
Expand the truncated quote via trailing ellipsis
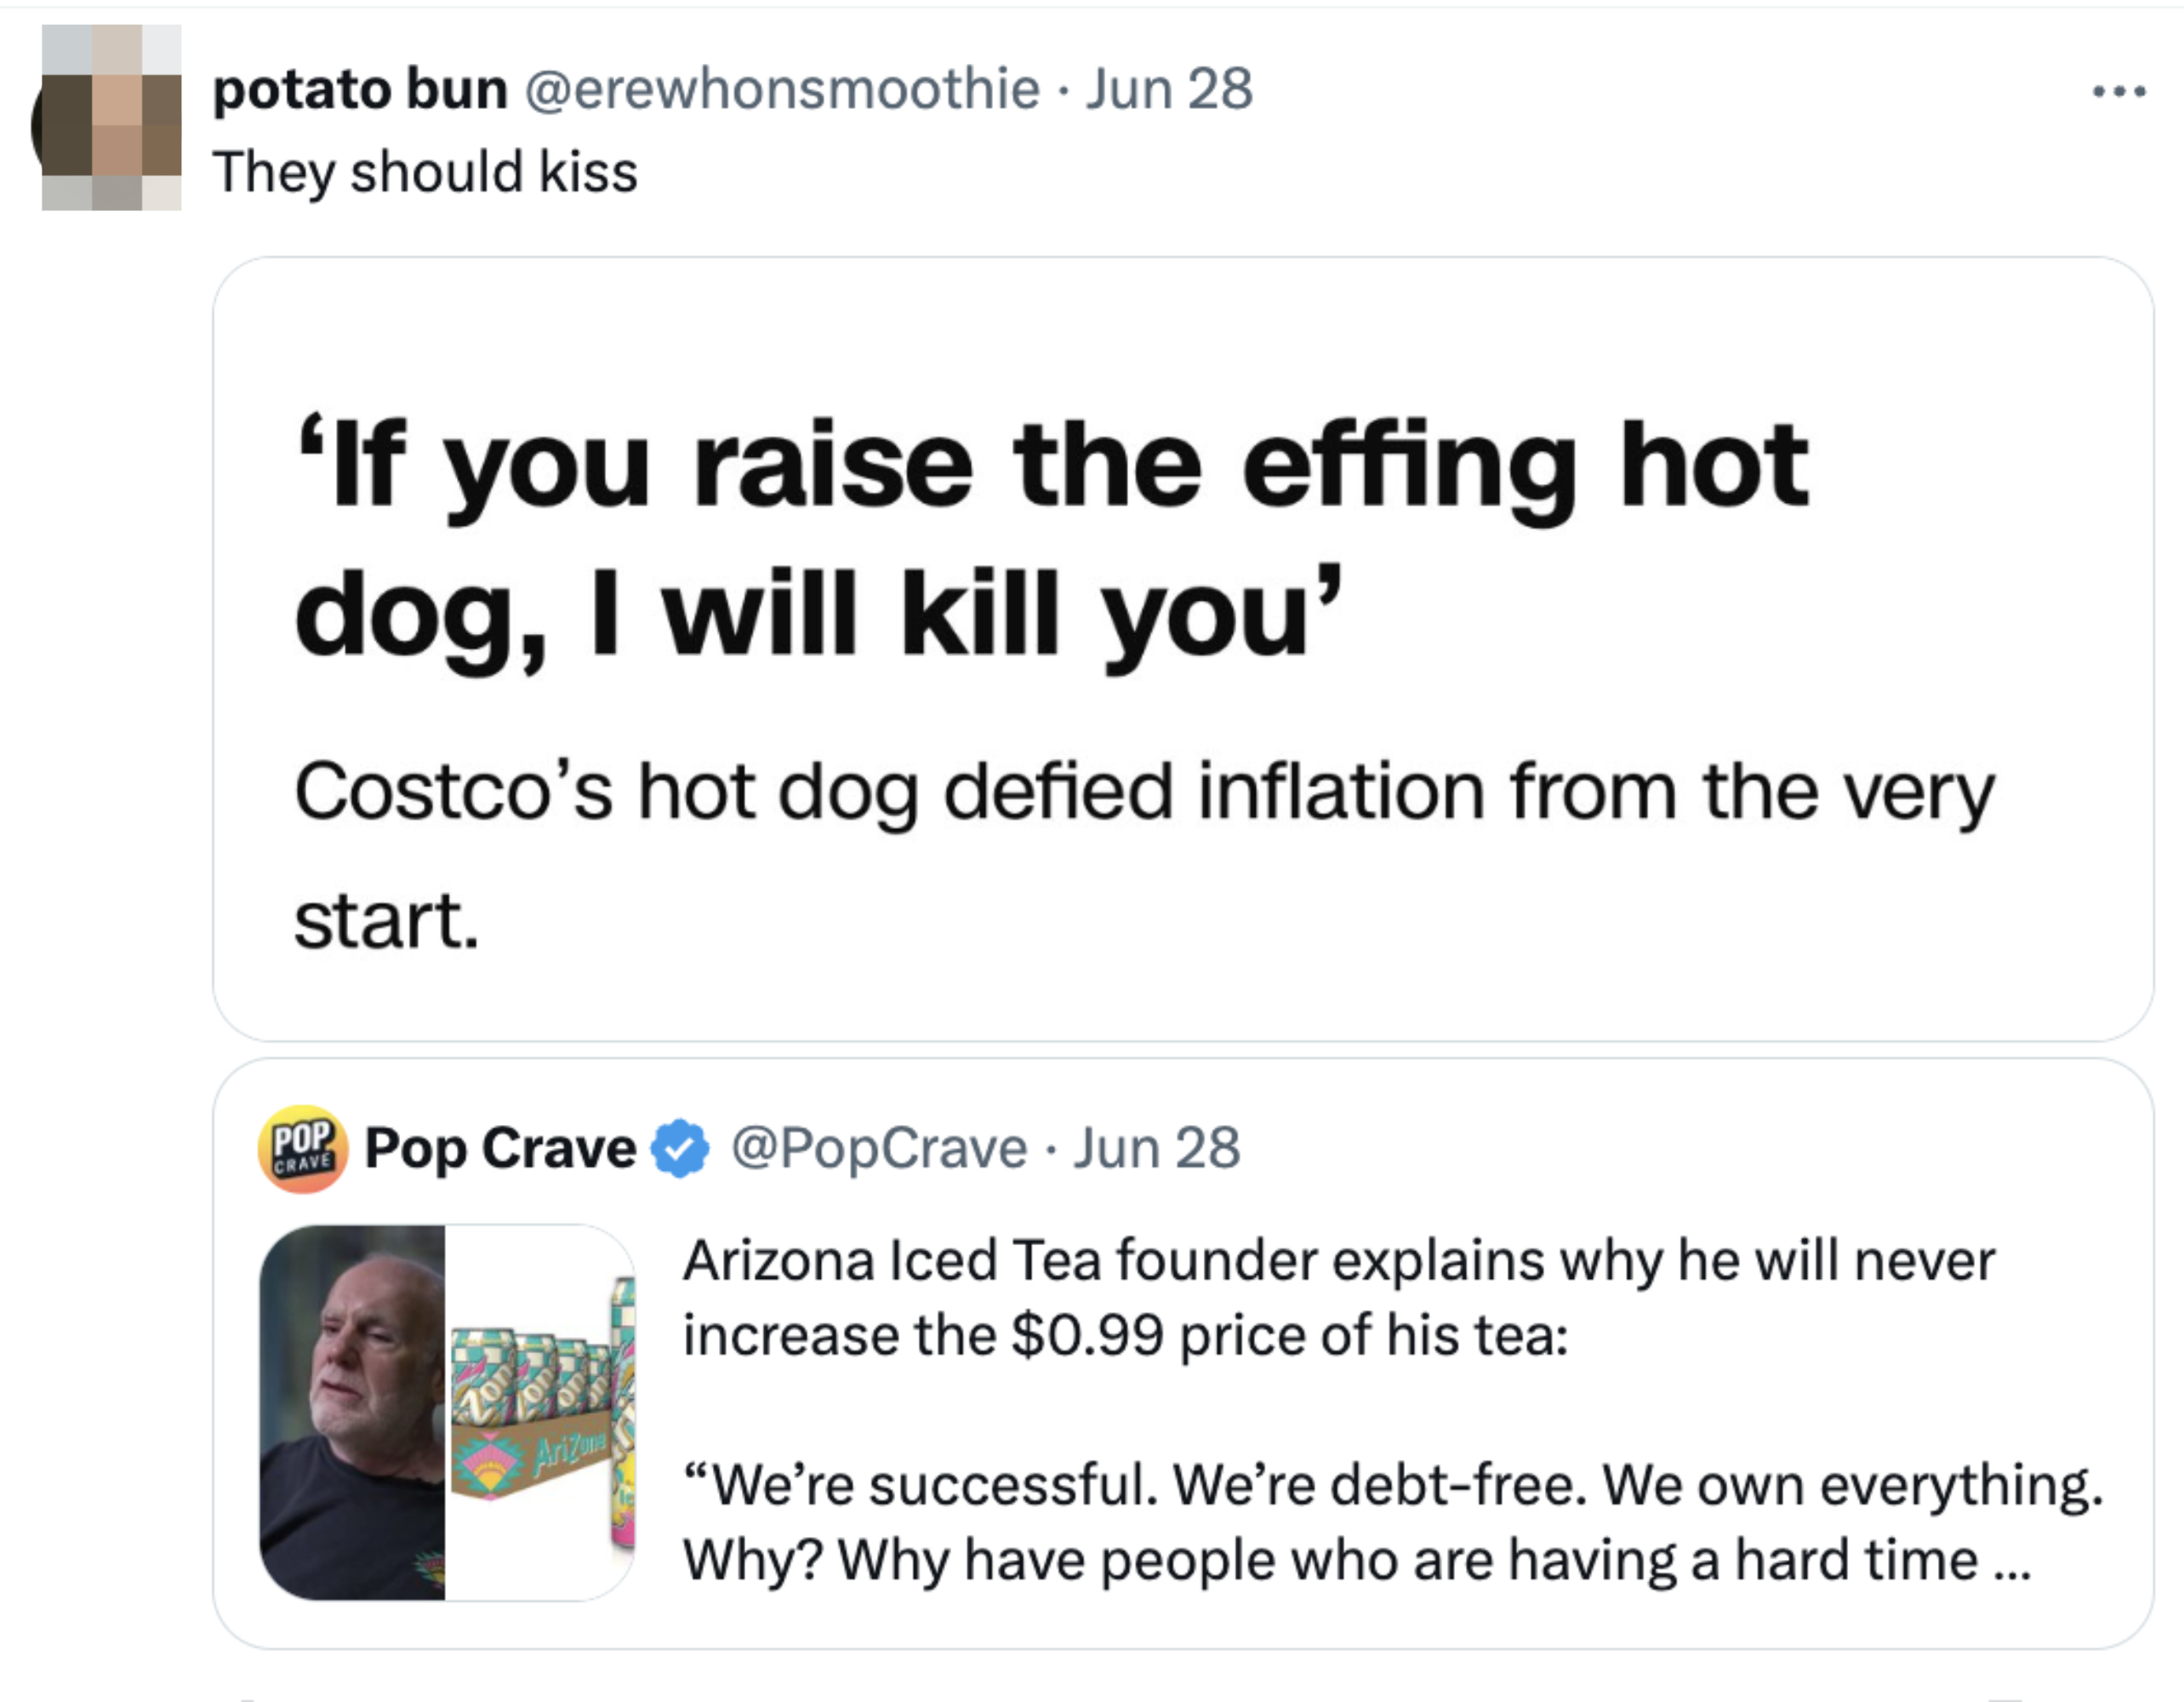pos(2011,1562)
